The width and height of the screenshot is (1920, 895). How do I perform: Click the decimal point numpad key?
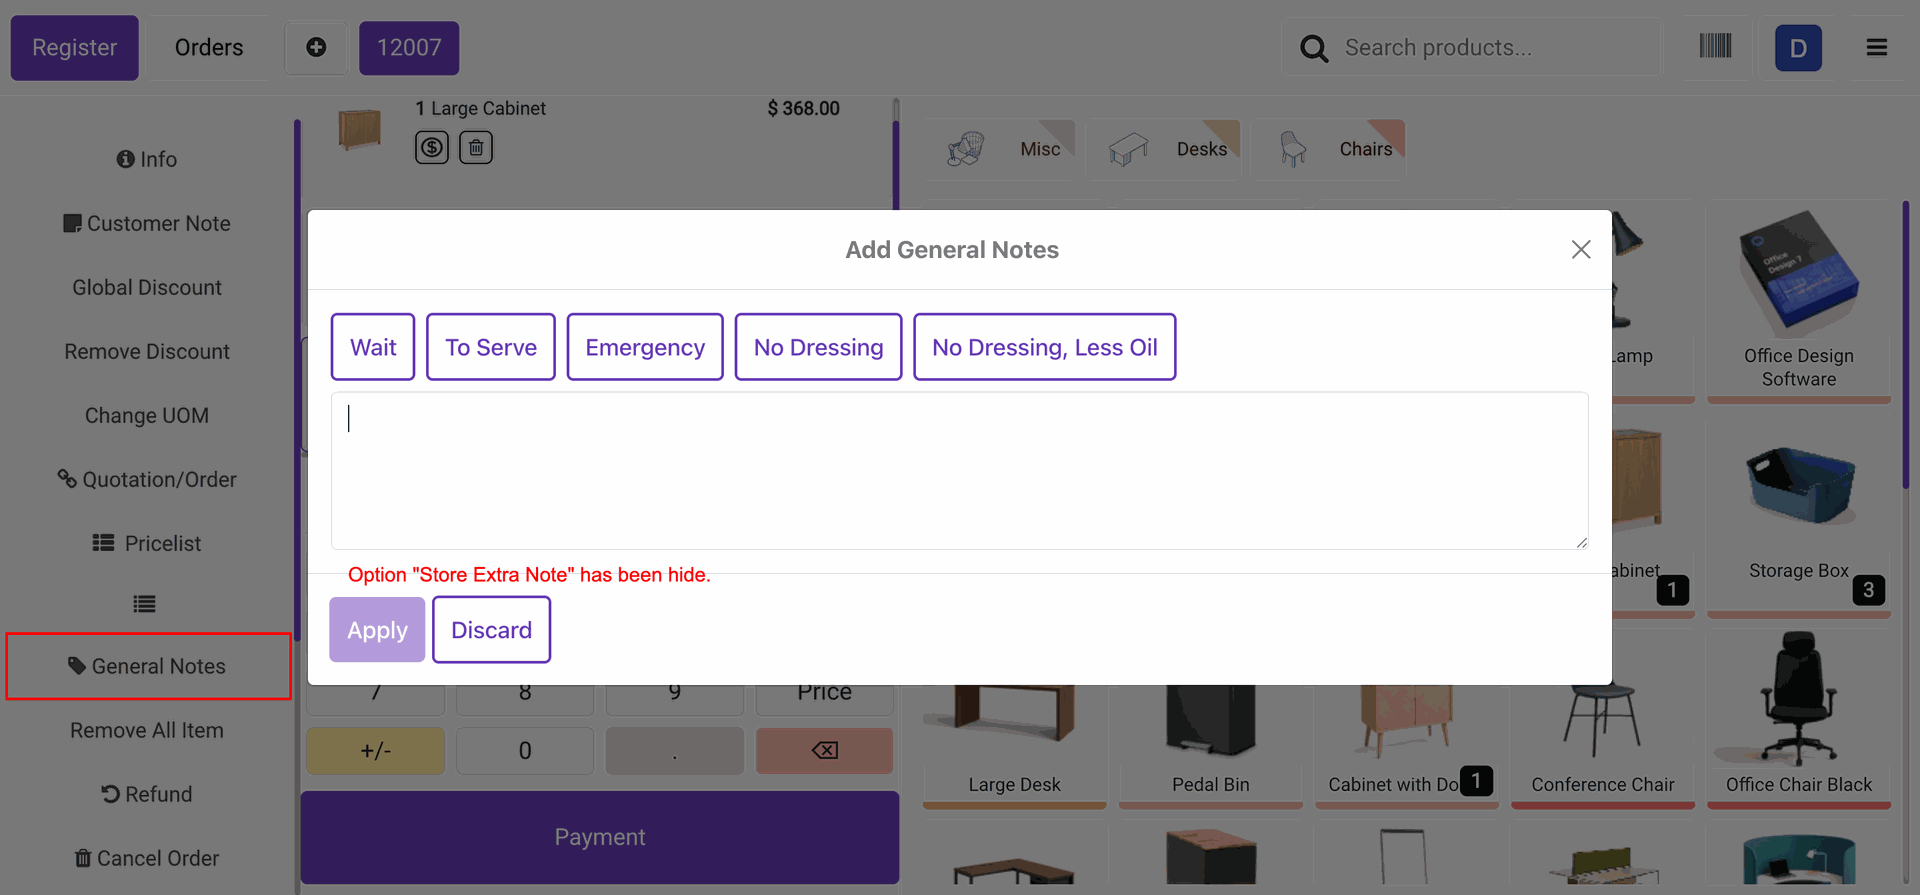pyautogui.click(x=675, y=751)
